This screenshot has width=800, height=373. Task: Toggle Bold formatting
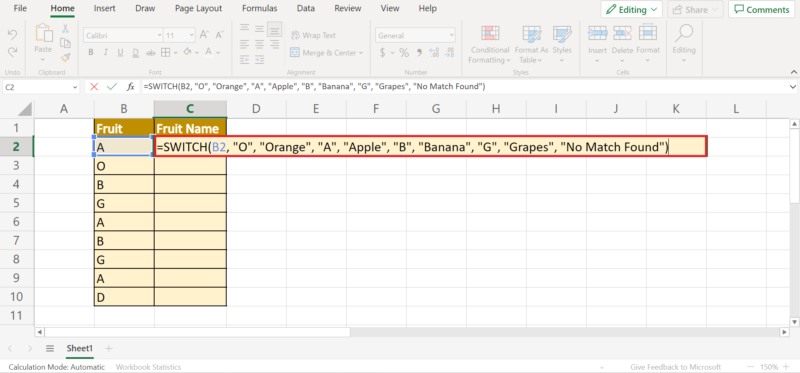click(x=91, y=53)
